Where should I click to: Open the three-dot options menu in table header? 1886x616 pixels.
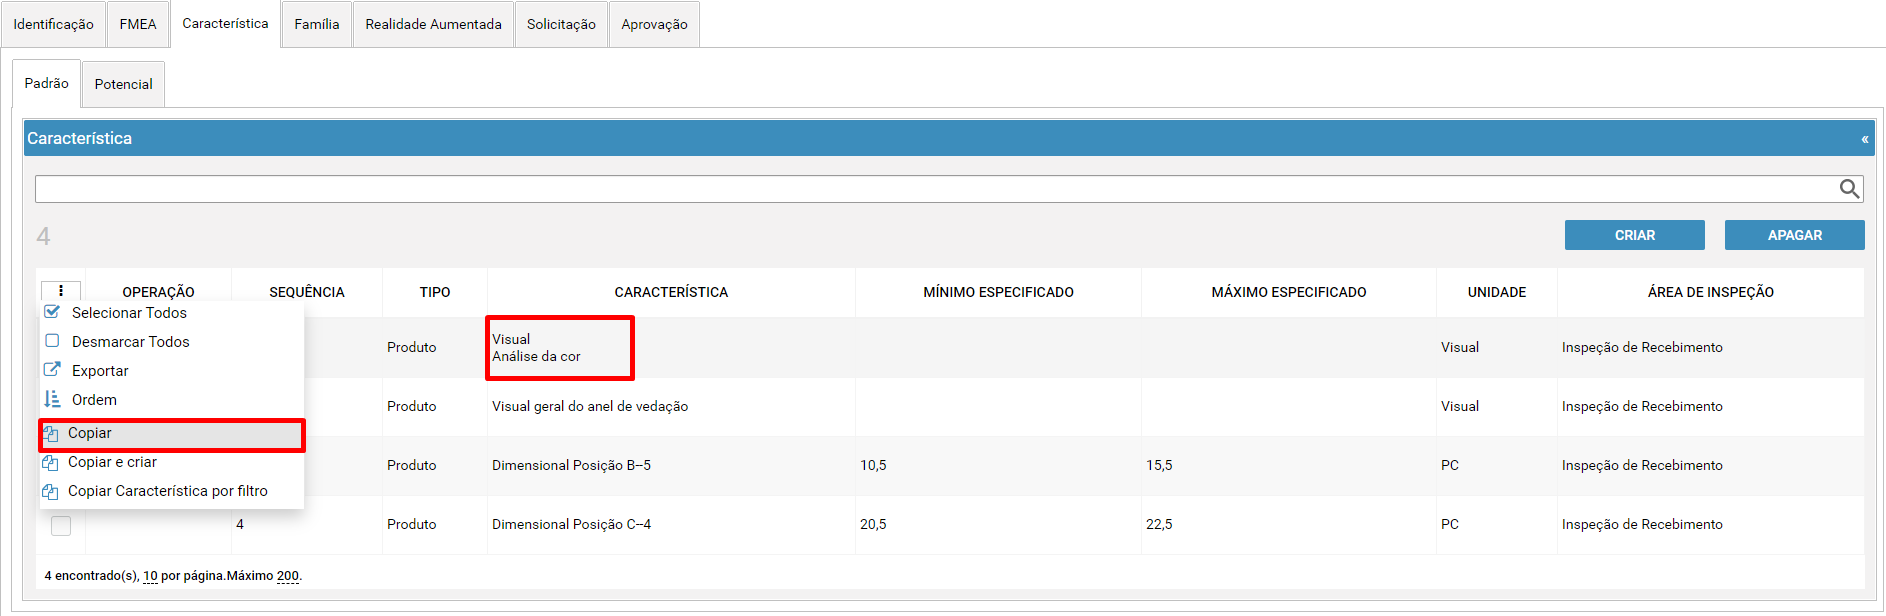[61, 291]
